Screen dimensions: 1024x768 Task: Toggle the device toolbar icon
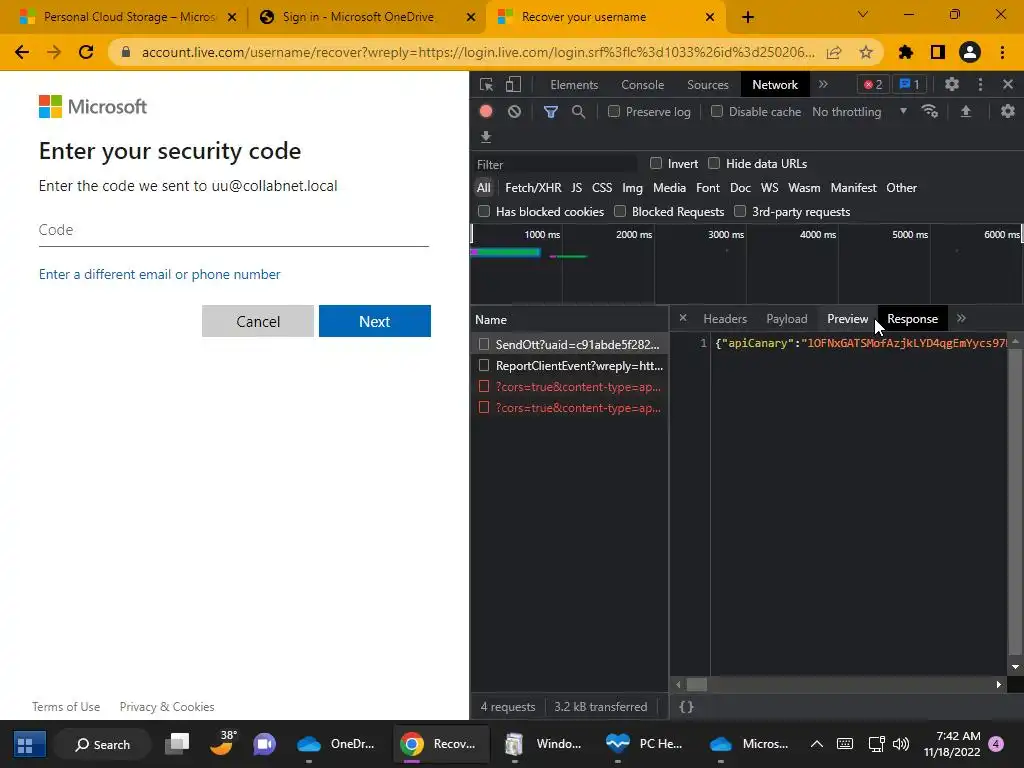[513, 84]
